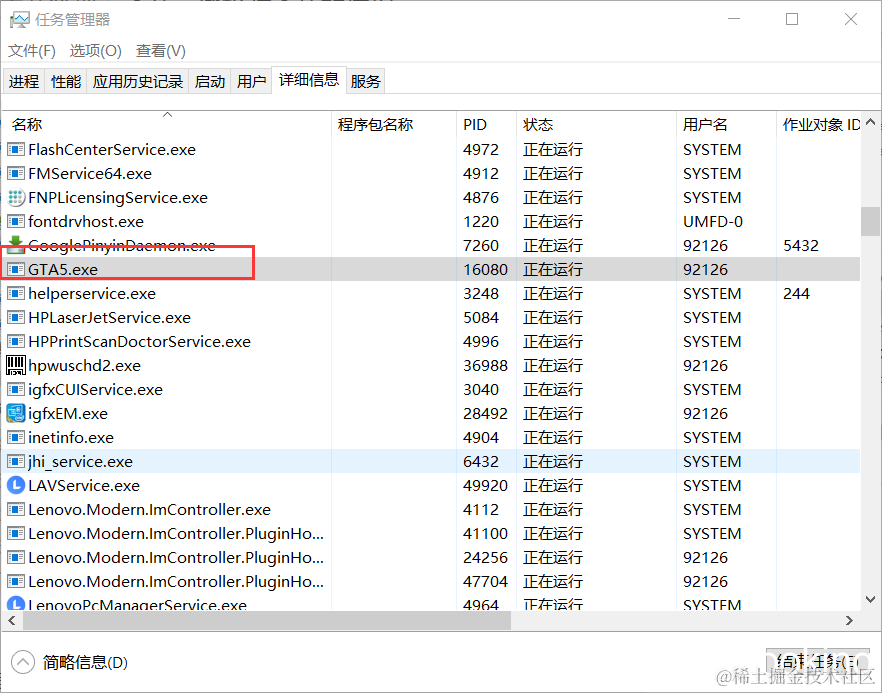Viewport: 882px width, 693px height.
Task: Click the UMFD-0 username cell
Action: pos(713,222)
